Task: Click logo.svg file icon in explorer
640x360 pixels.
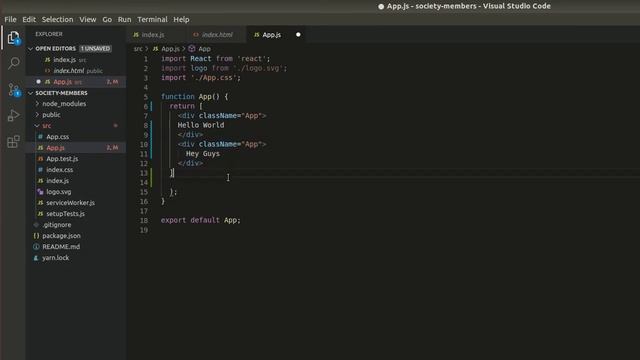Action: 40,192
